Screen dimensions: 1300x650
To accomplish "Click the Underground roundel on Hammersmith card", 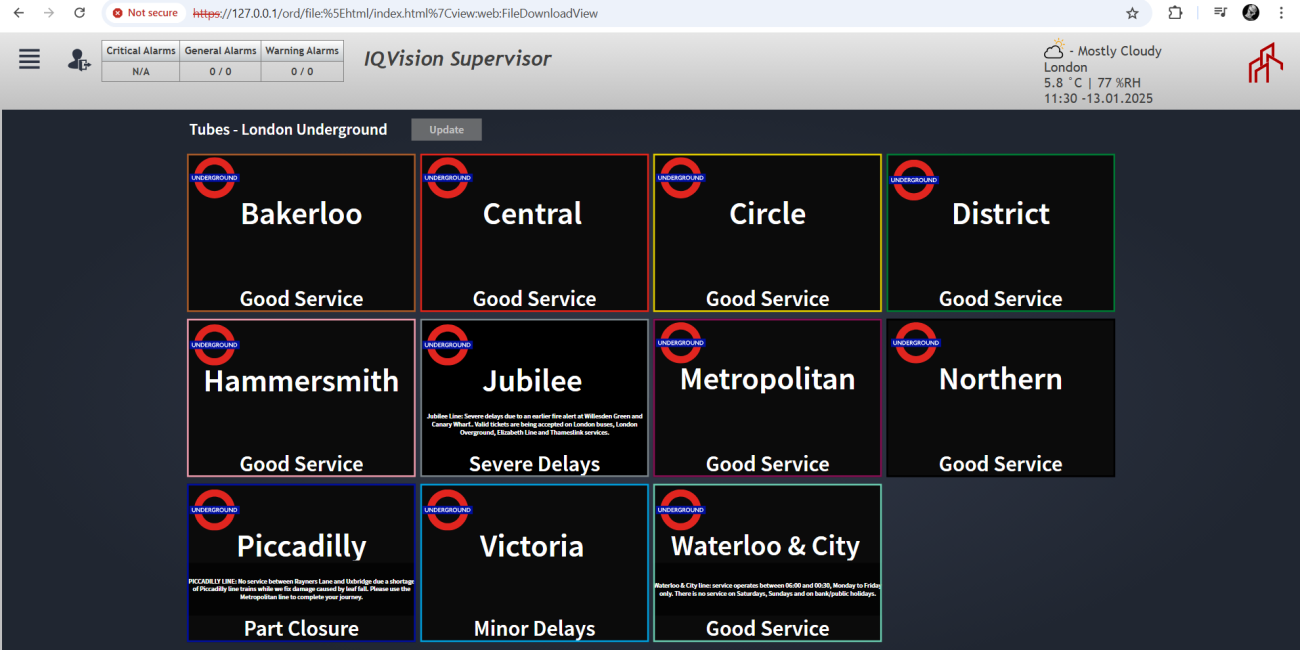I will [x=214, y=344].
